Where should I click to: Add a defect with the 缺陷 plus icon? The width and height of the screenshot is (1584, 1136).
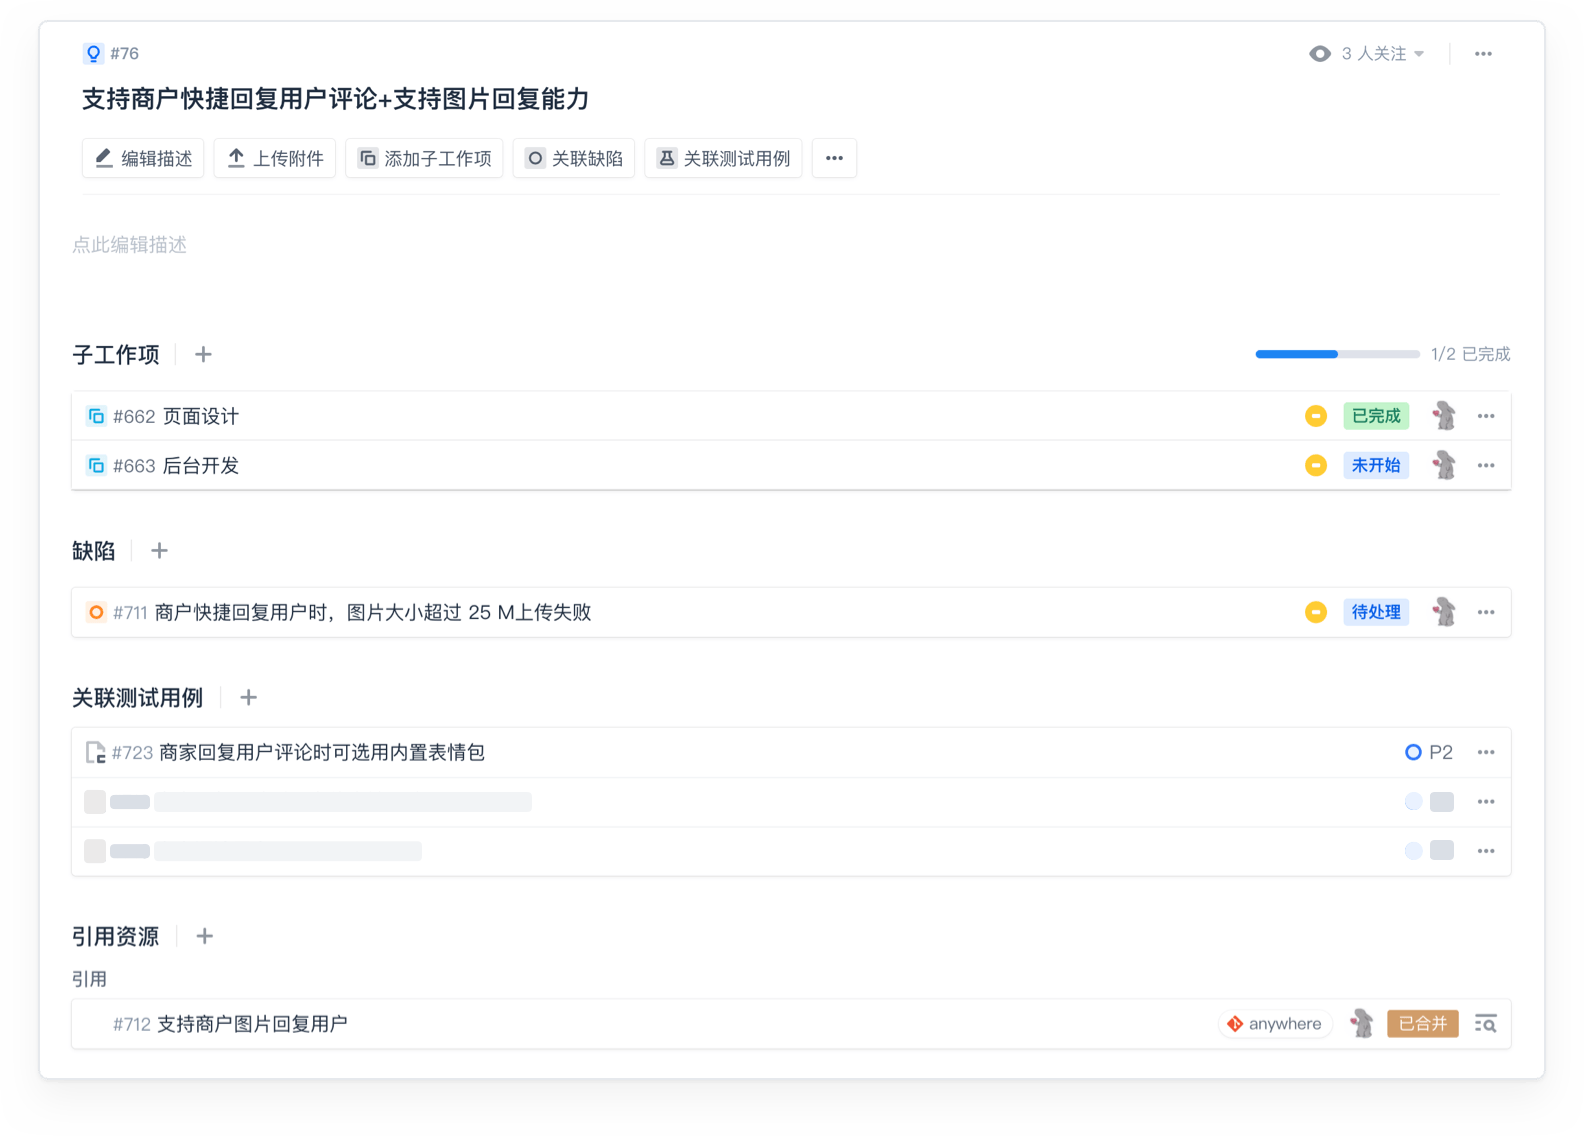[x=159, y=551]
